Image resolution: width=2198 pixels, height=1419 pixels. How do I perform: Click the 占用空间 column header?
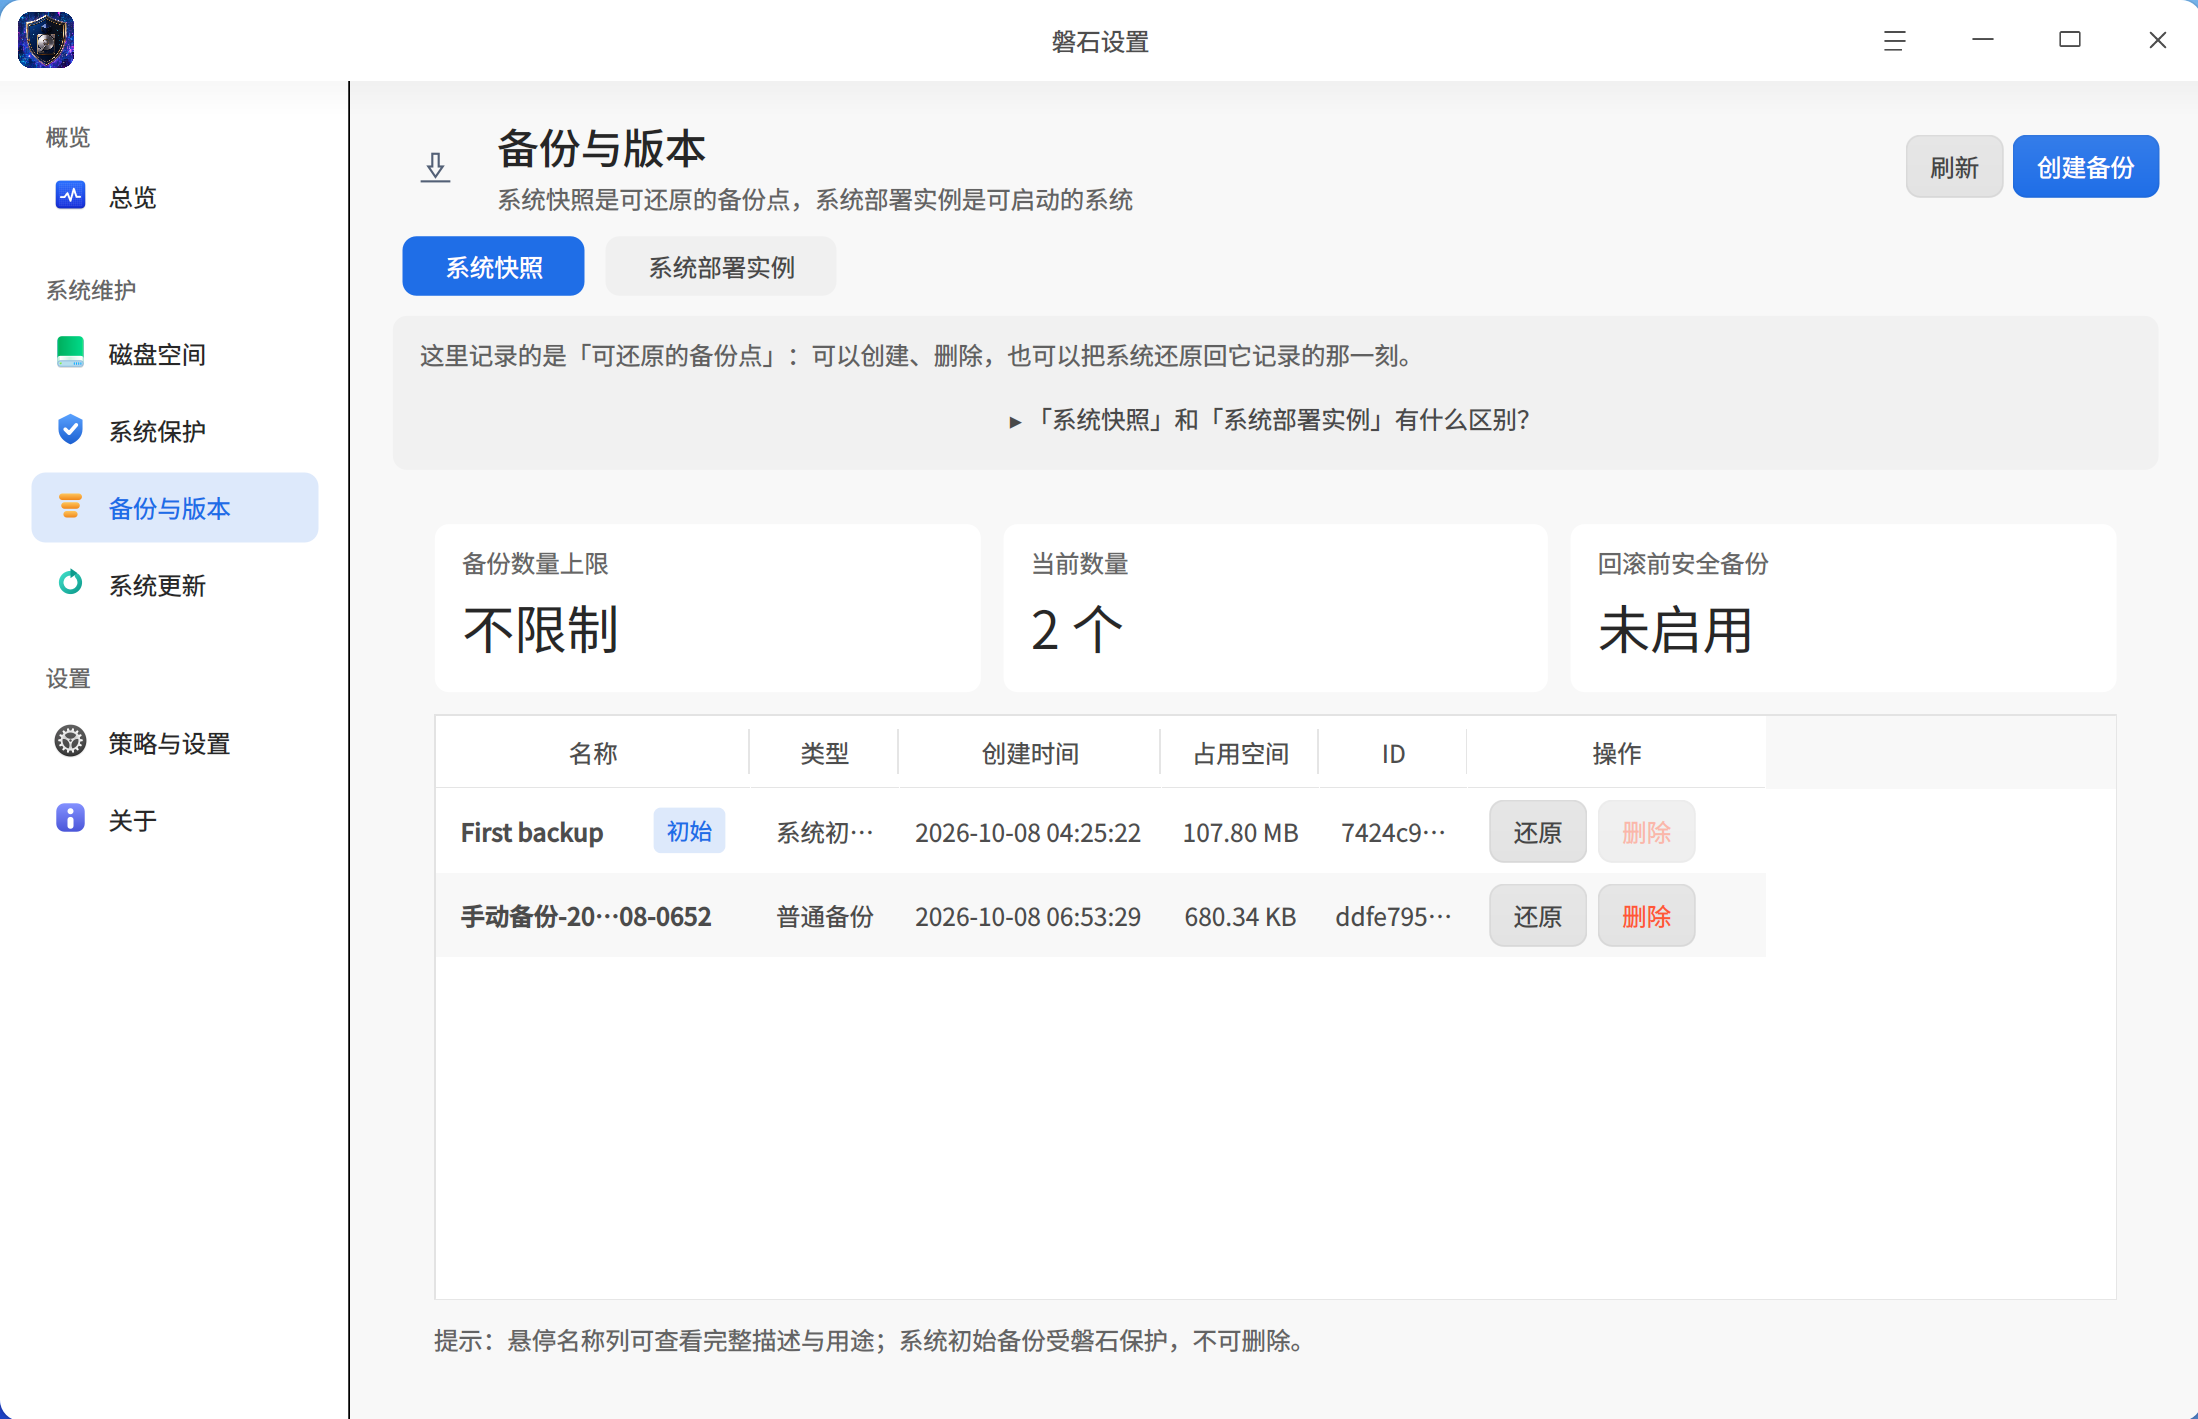1240,753
